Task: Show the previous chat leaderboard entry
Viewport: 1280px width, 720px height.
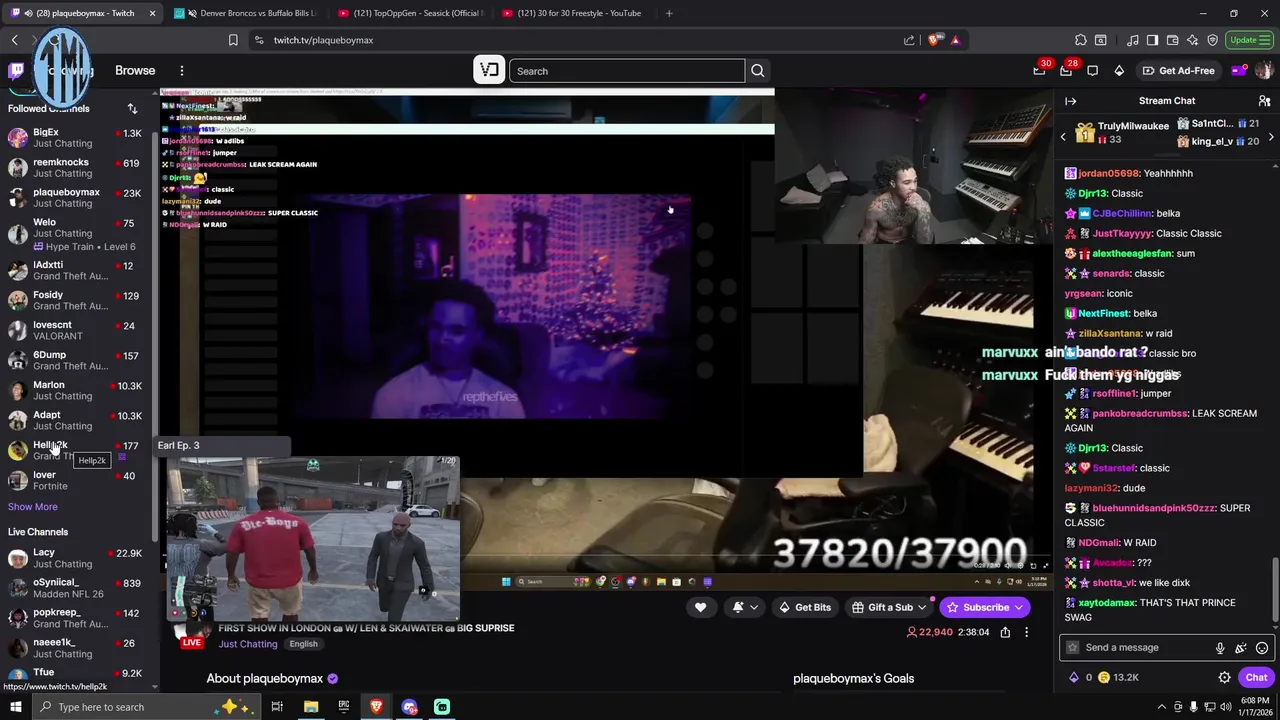Action: (1063, 136)
